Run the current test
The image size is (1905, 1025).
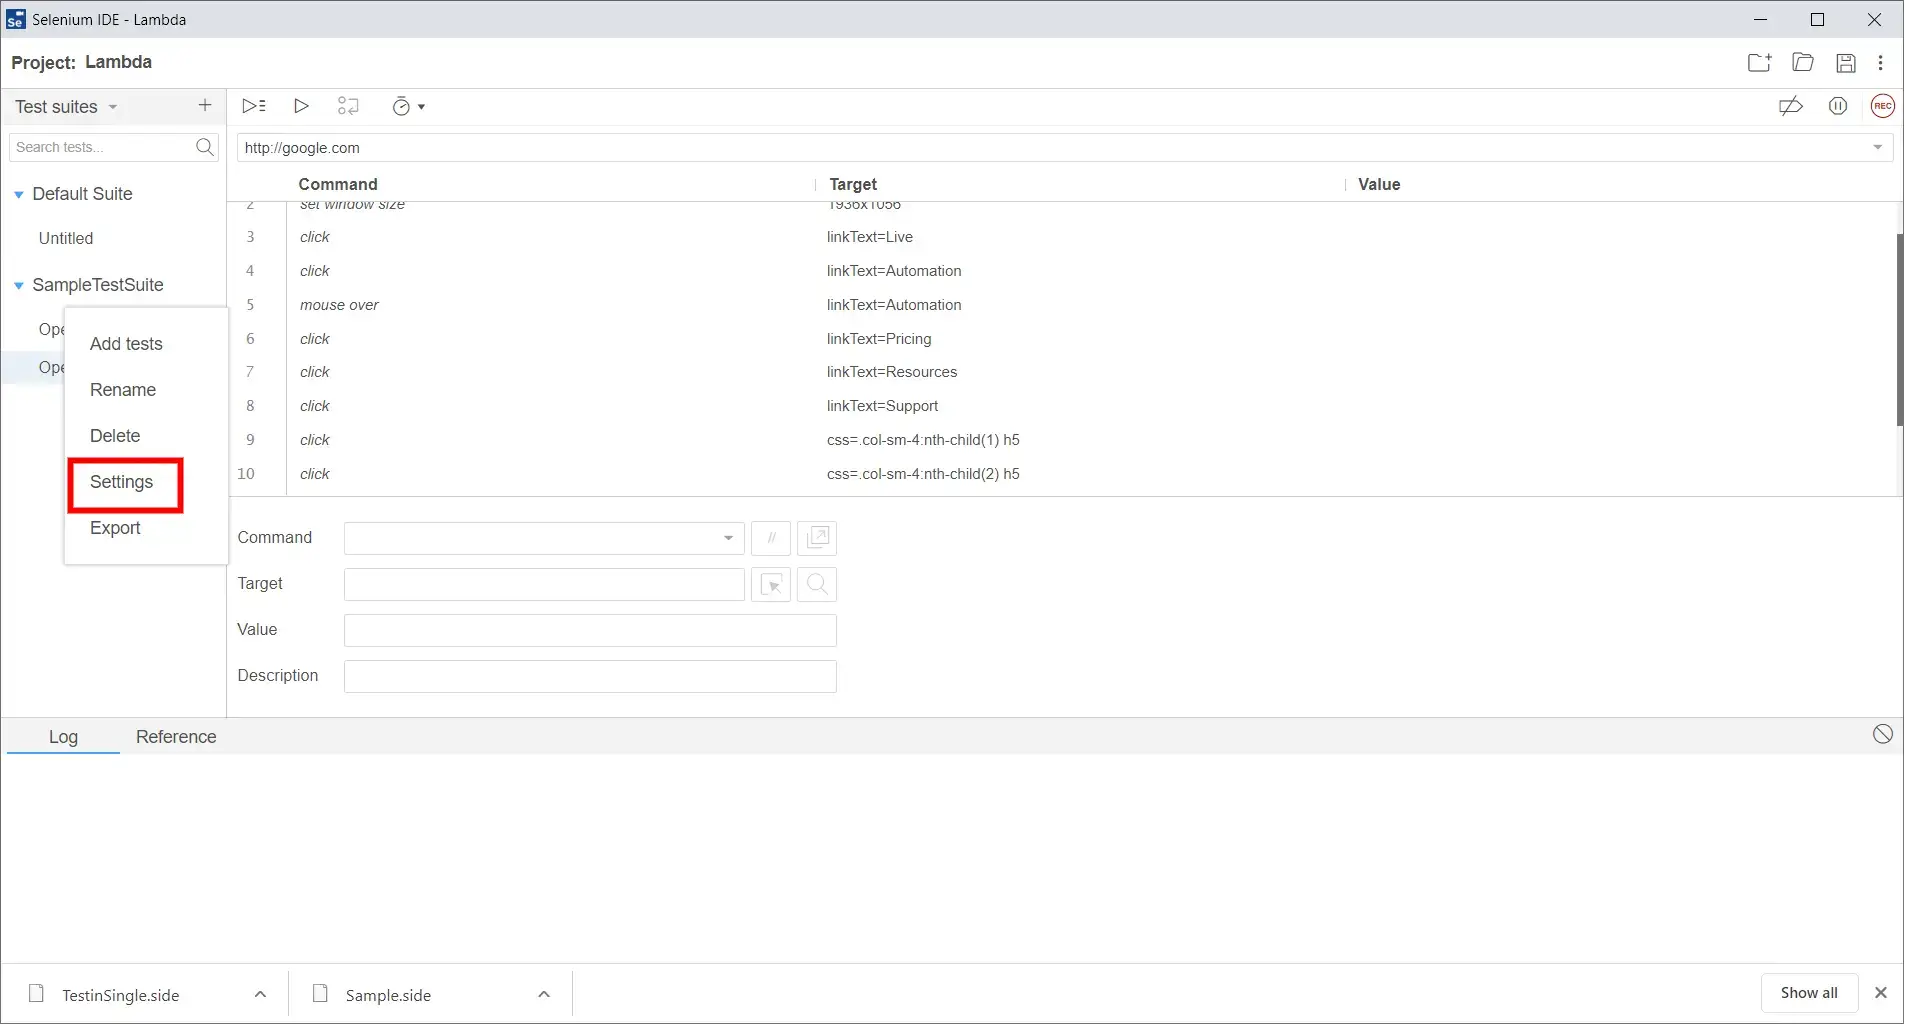click(302, 106)
